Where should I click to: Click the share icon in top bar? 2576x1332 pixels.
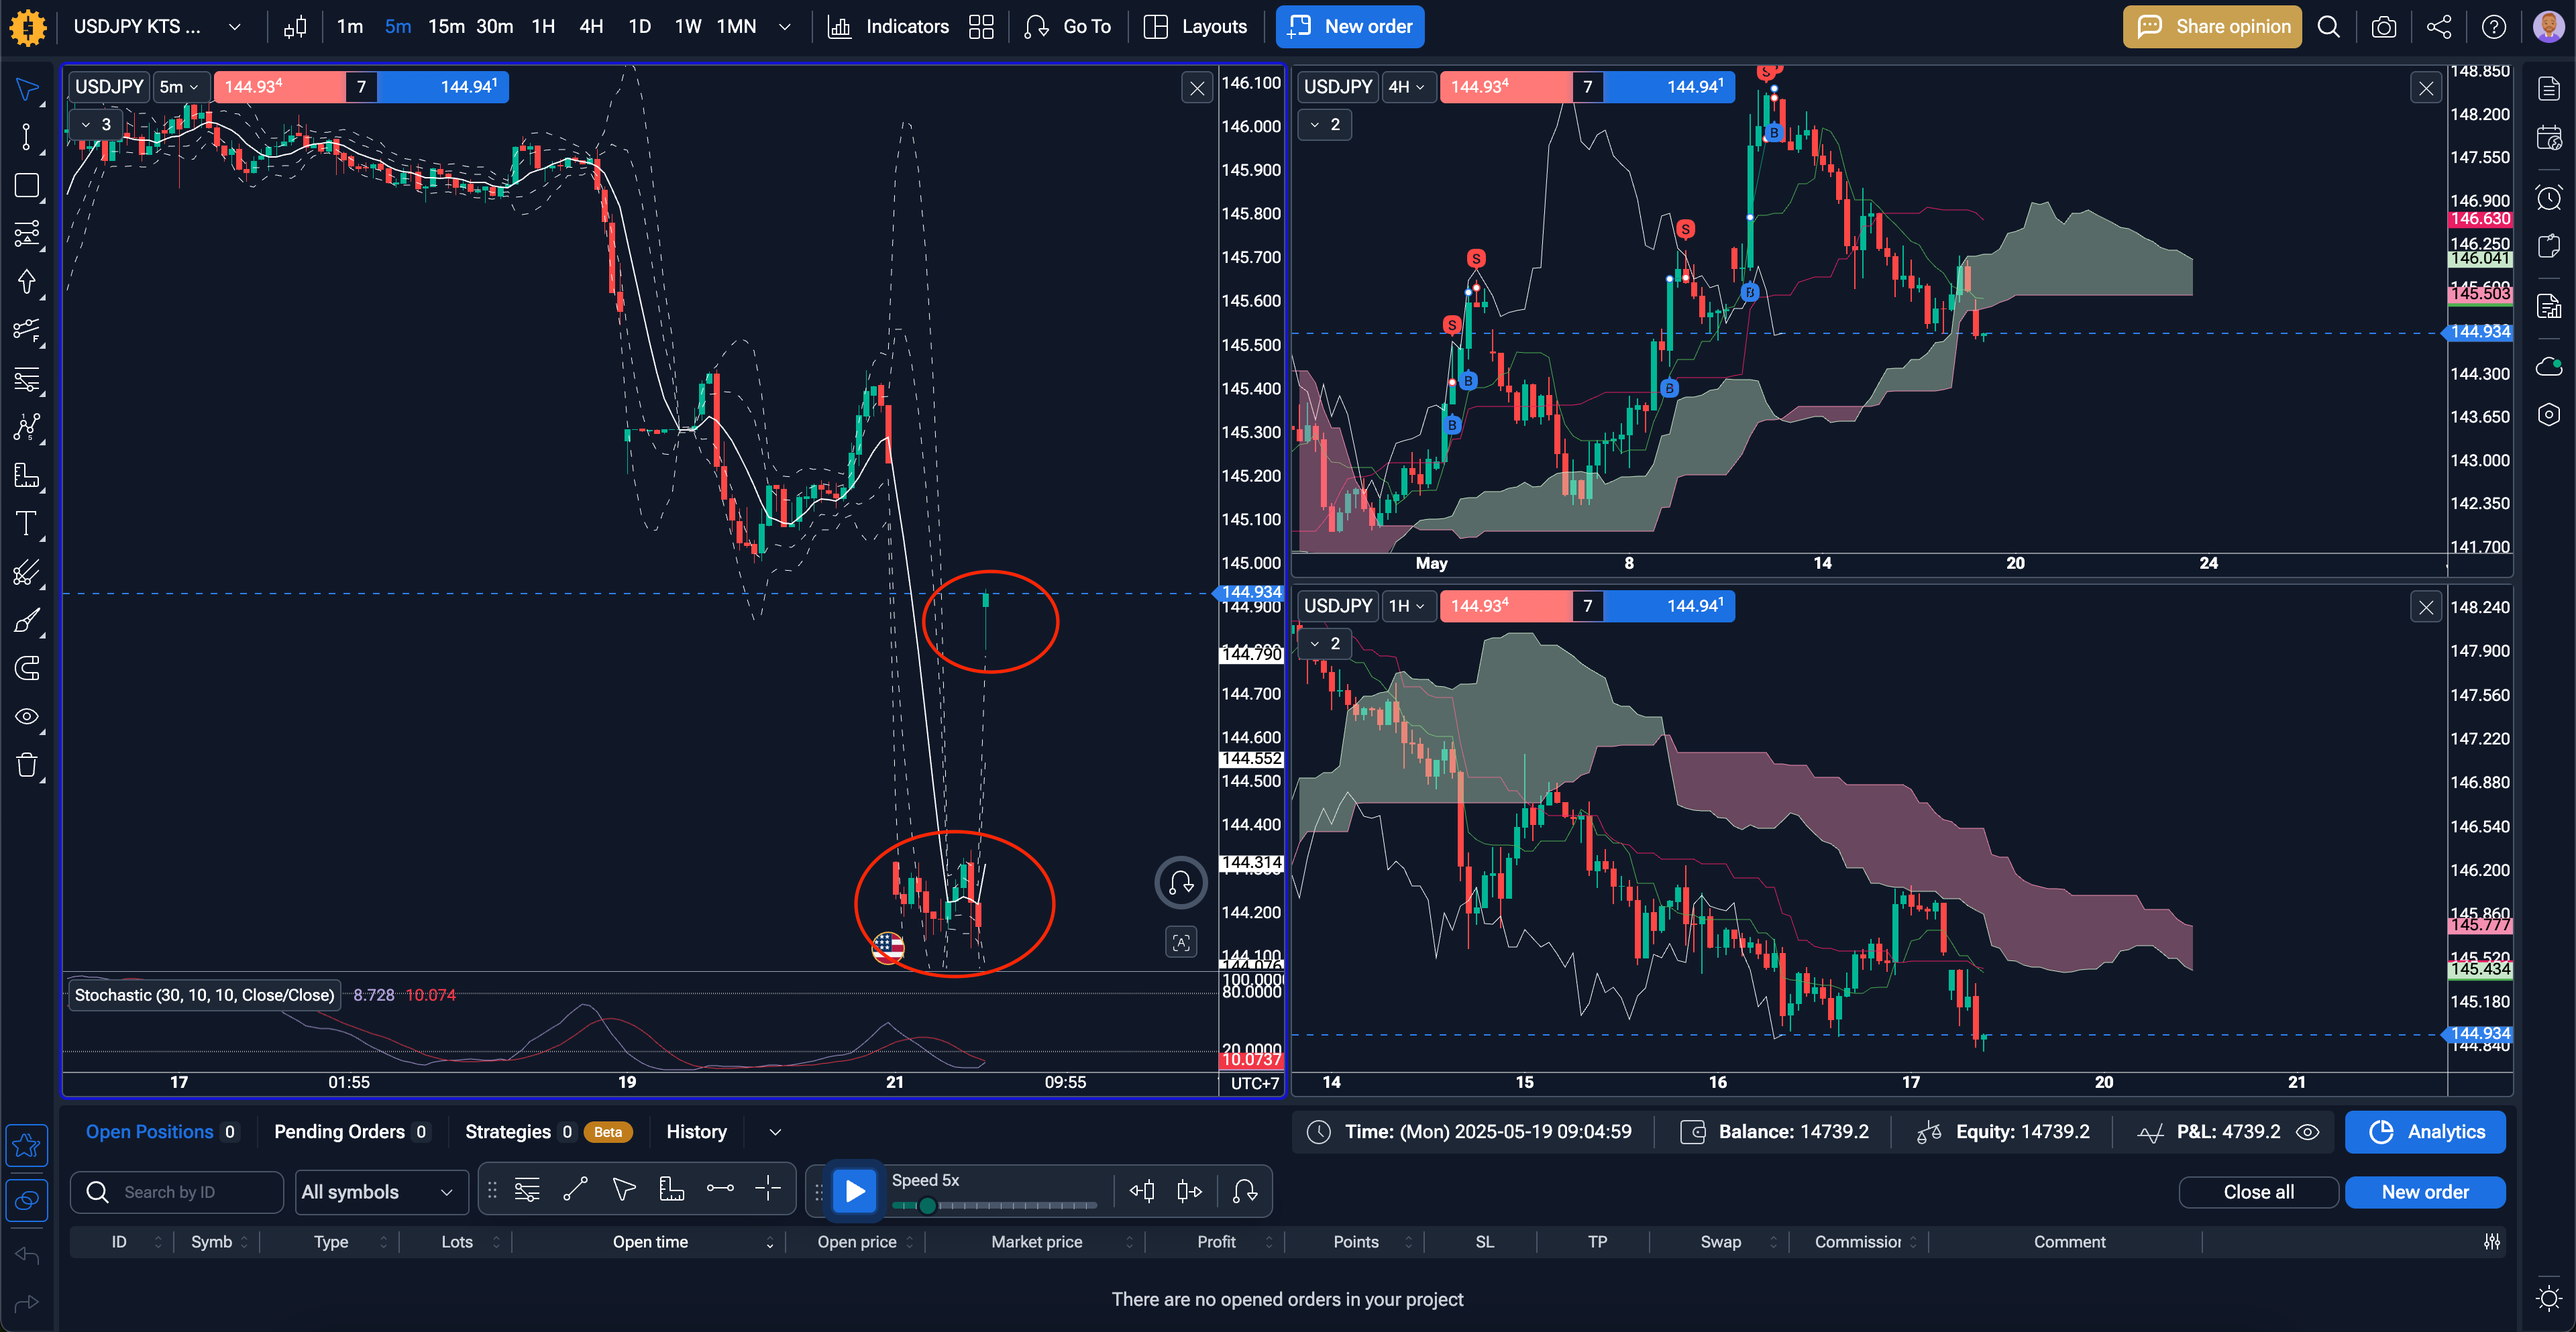point(2439,27)
